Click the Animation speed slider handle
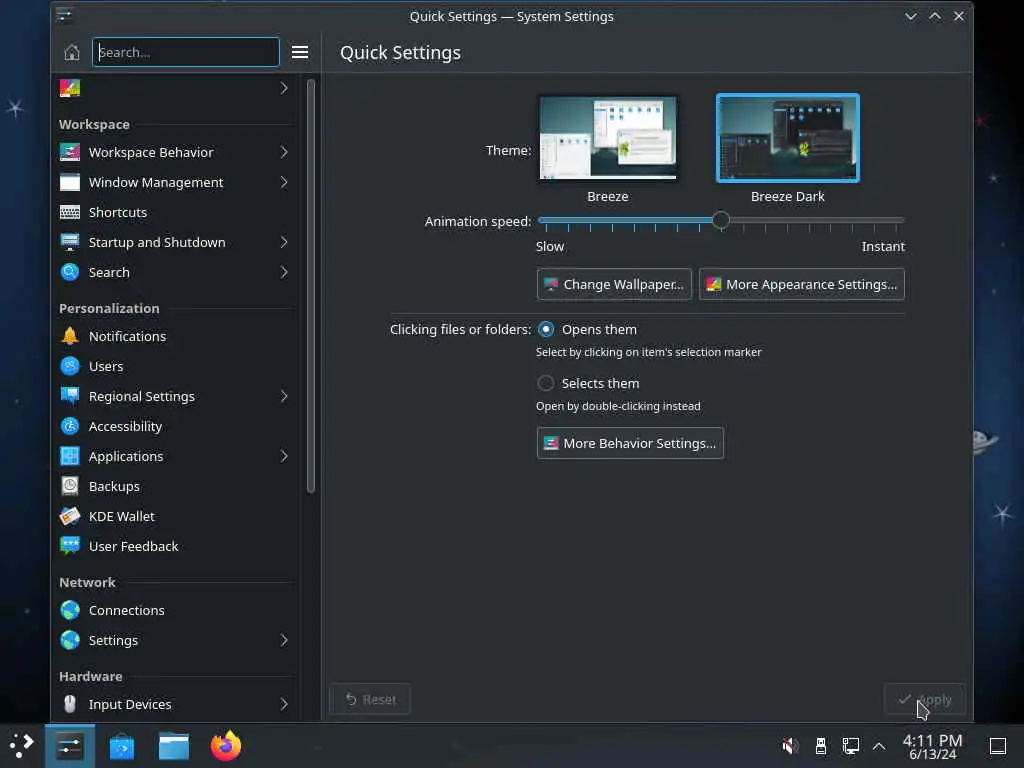The image size is (1024, 768). pos(721,221)
